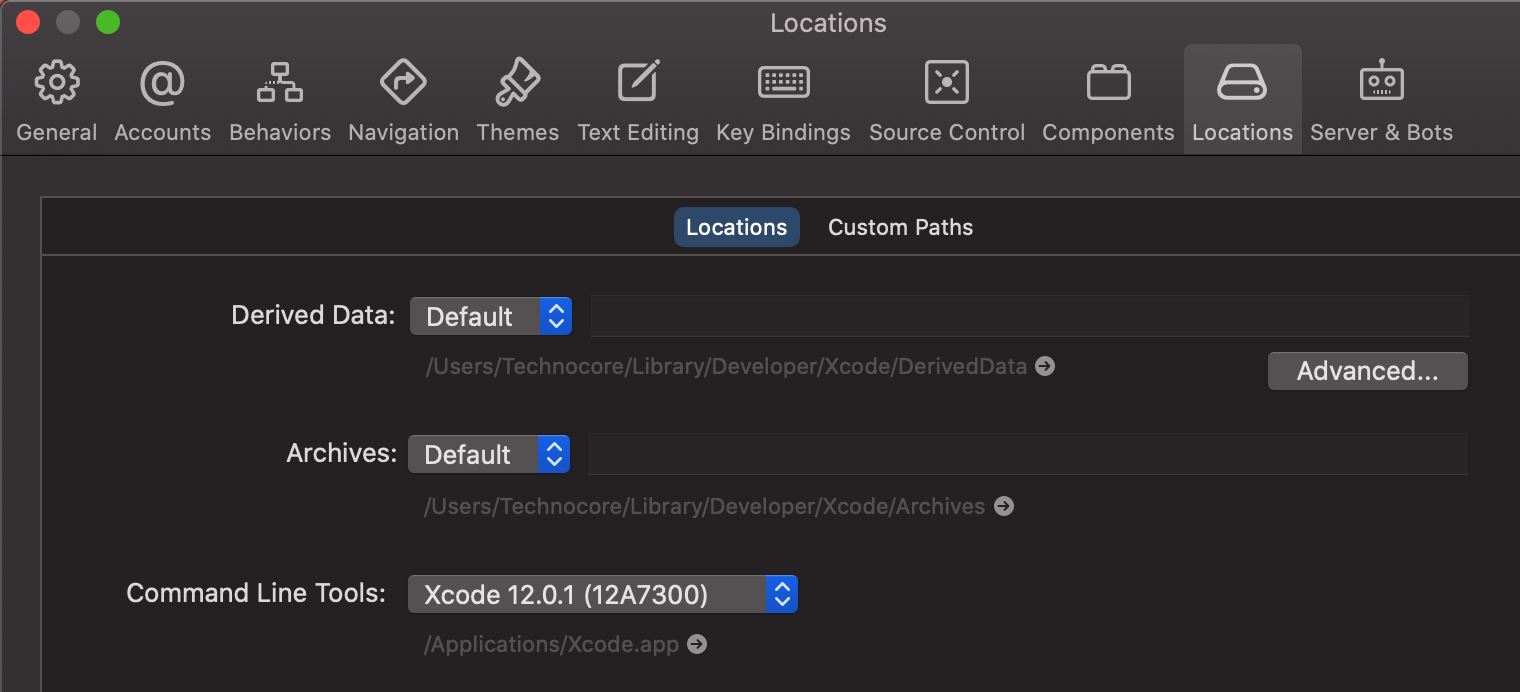Show the Components preferences pane
The image size is (1520, 692).
1108,100
